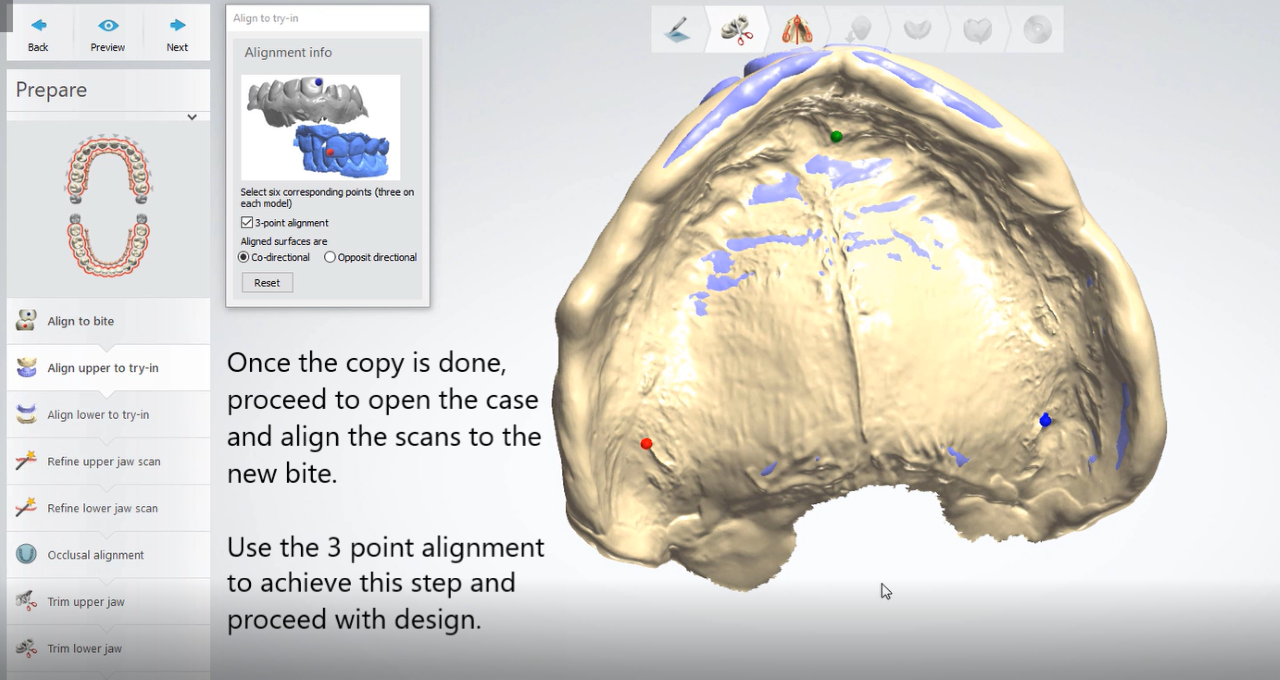Click the lower jaw arch diagram
Screen dimensions: 1280x680
pos(108,245)
